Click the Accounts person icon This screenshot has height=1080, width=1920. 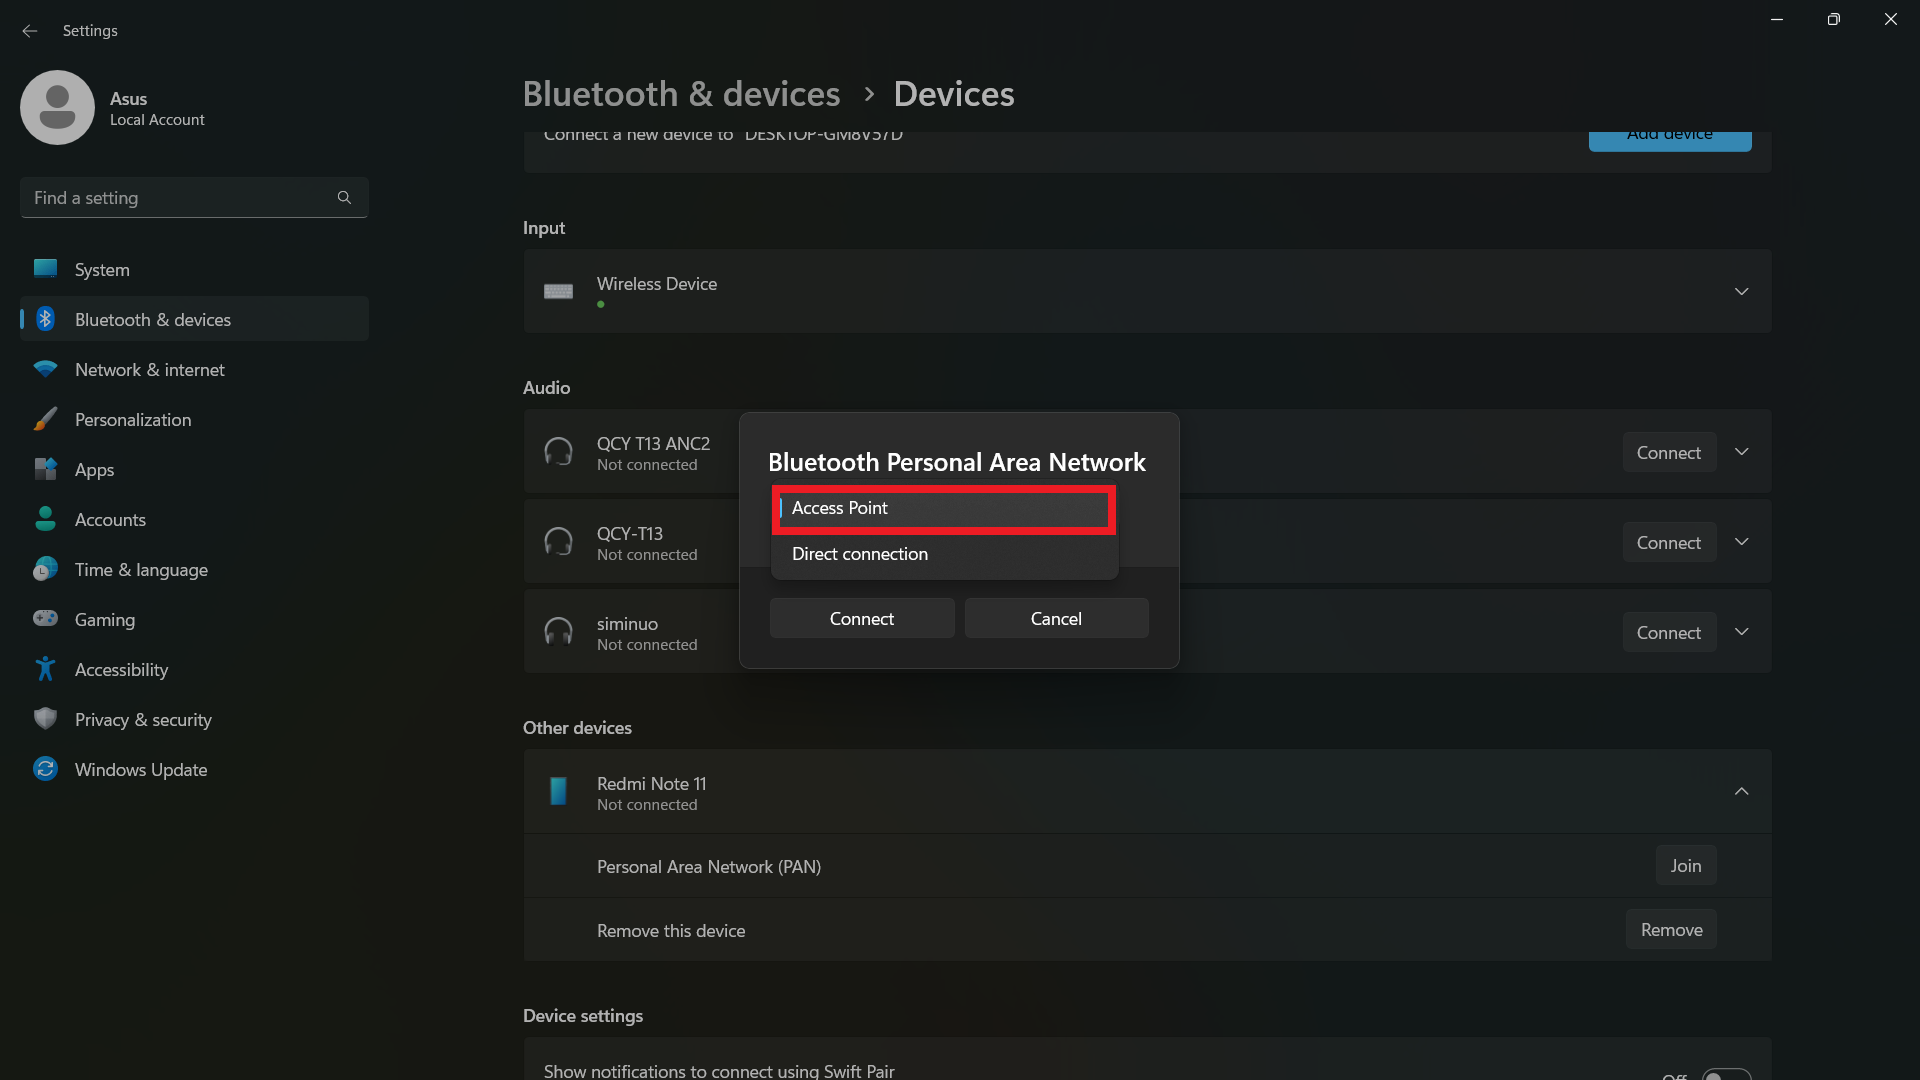(45, 519)
